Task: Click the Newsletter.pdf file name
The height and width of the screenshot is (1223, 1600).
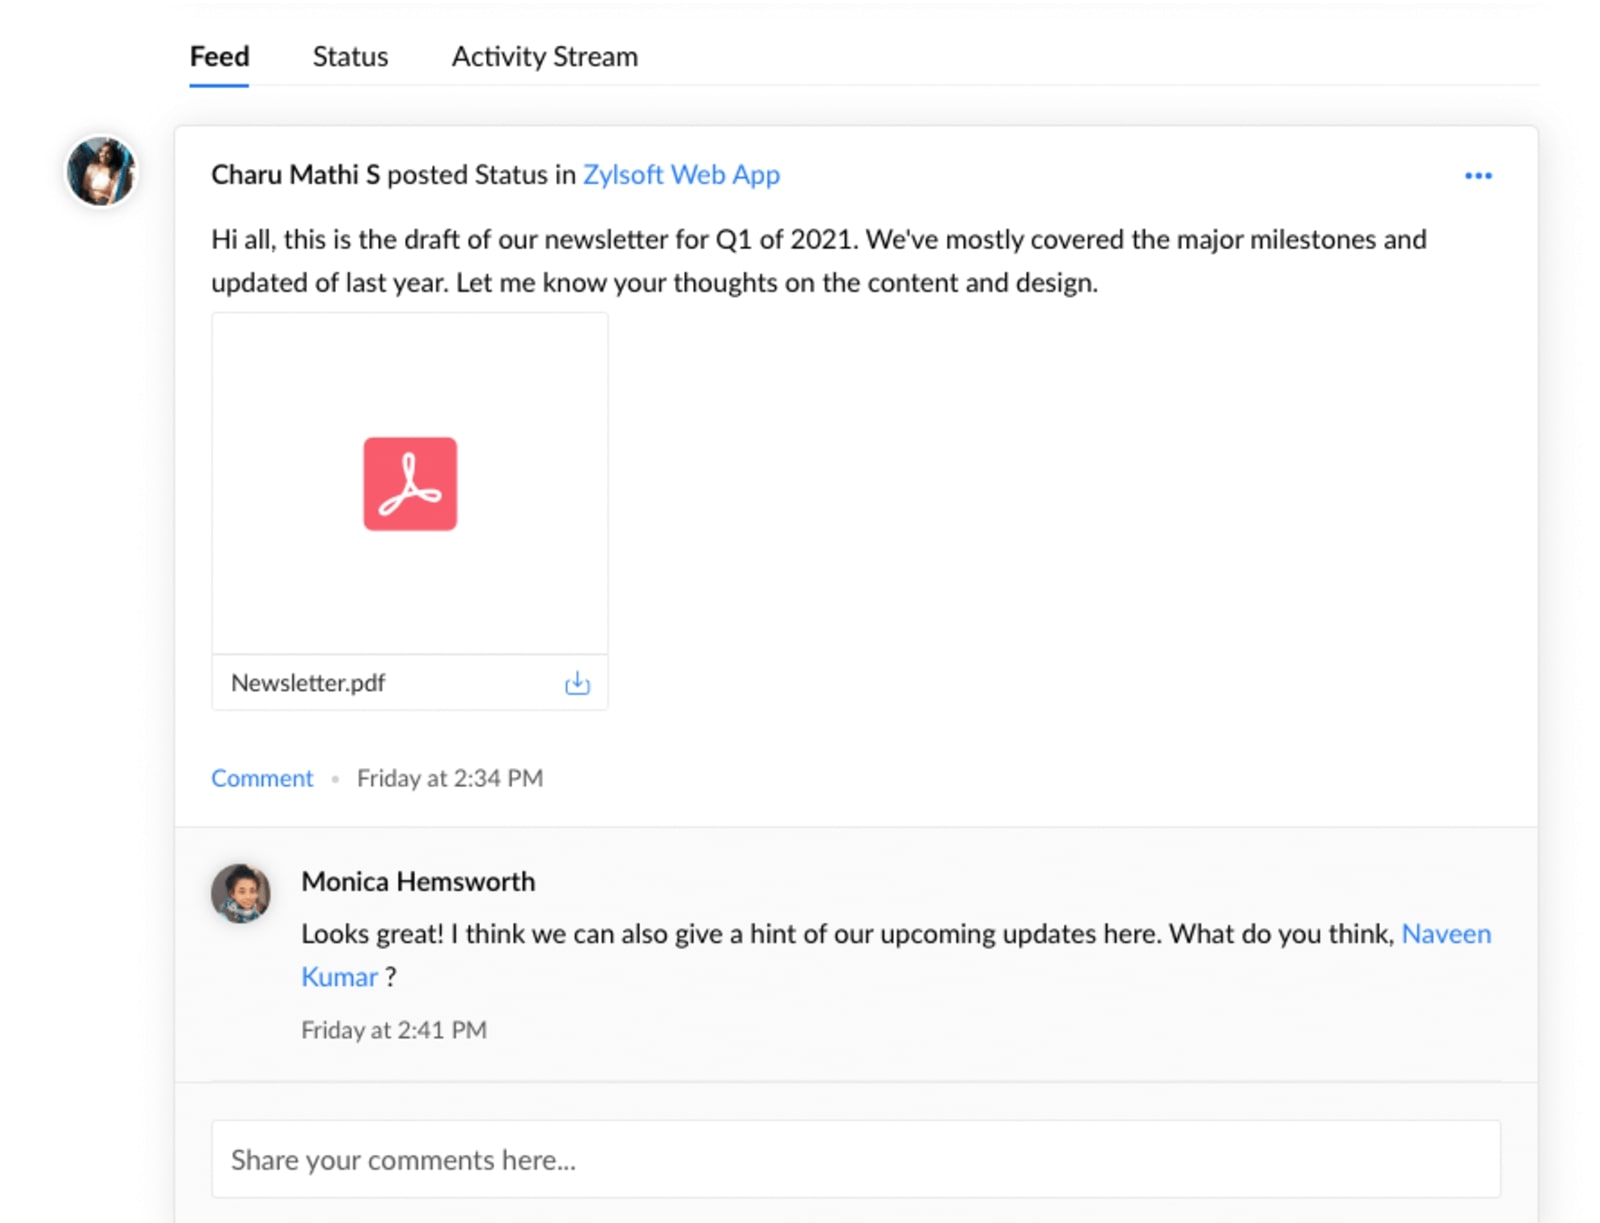Action: 307,683
